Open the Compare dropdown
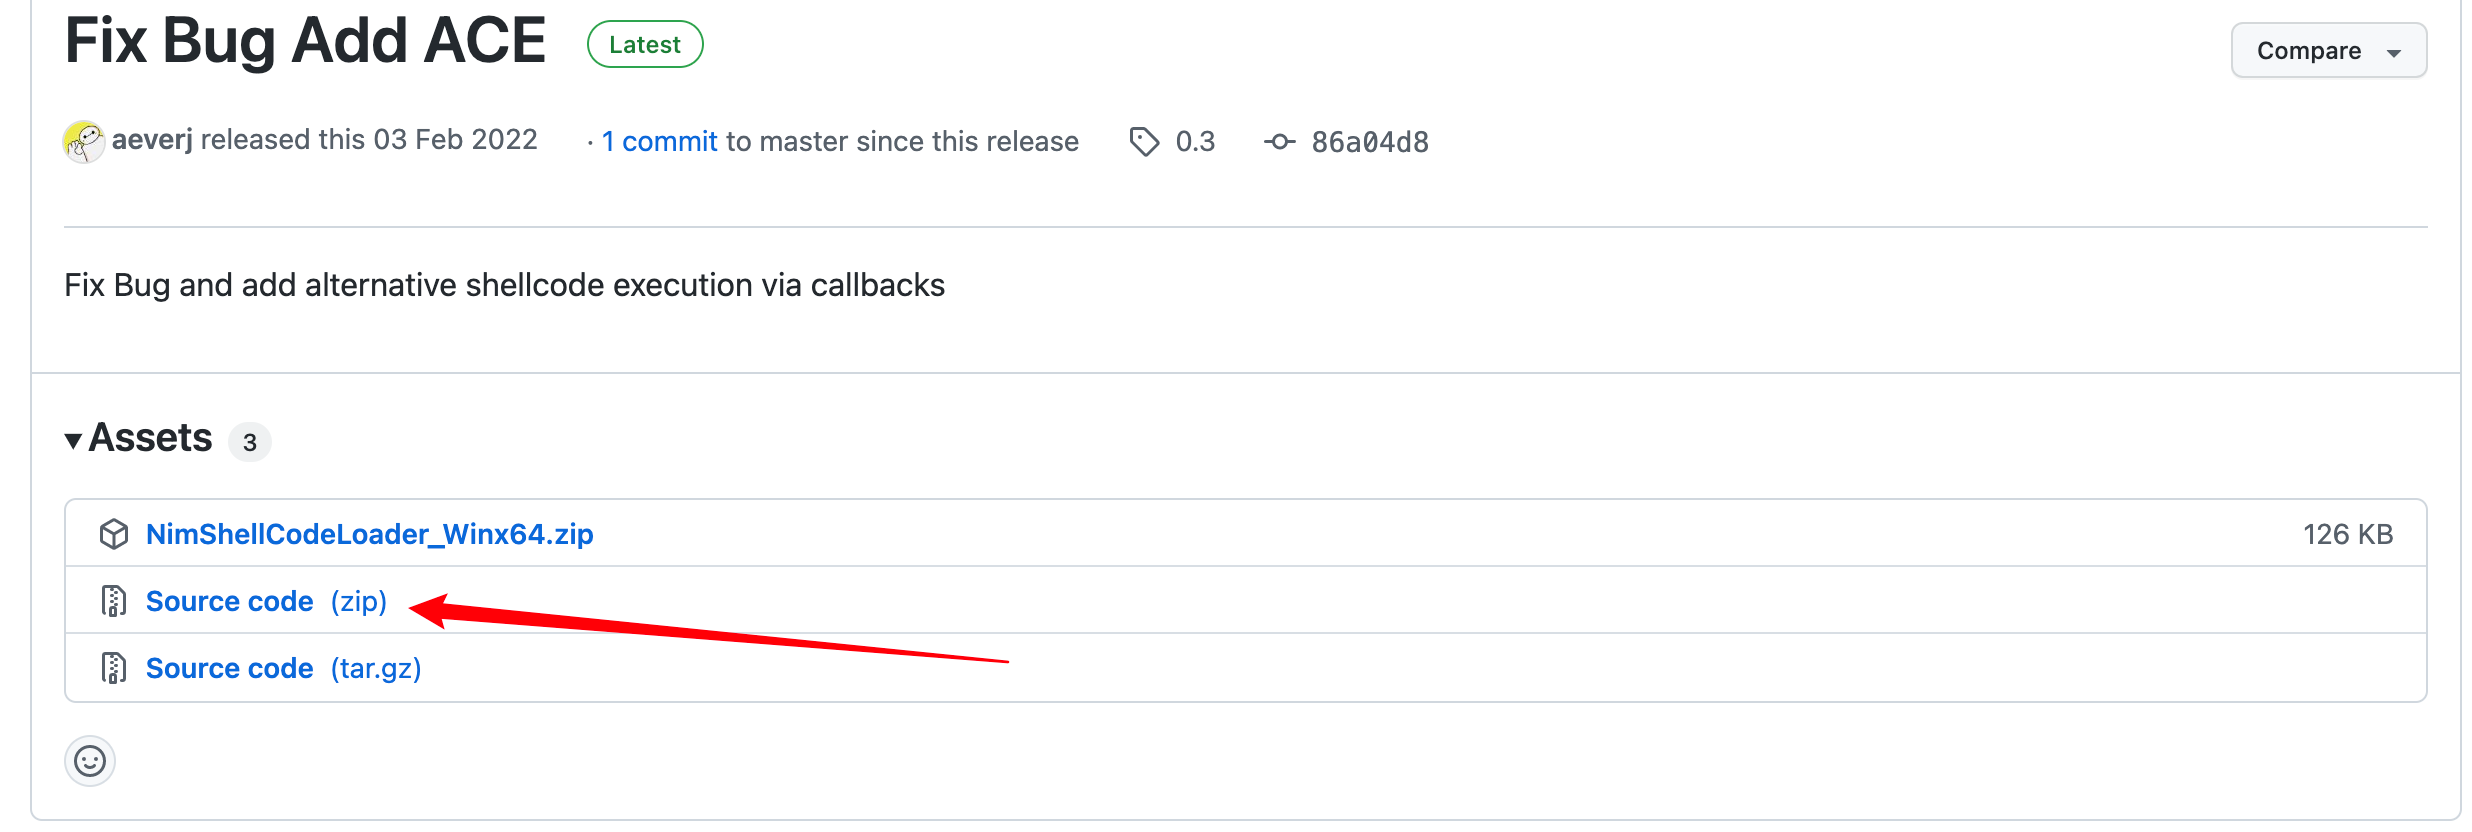 2329,50
